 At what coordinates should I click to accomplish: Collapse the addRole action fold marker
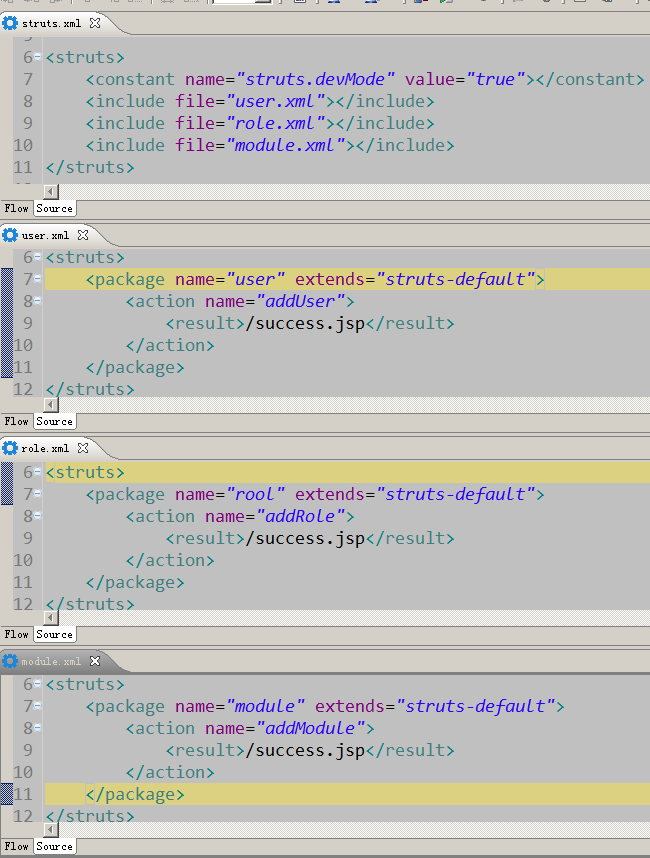coord(38,515)
